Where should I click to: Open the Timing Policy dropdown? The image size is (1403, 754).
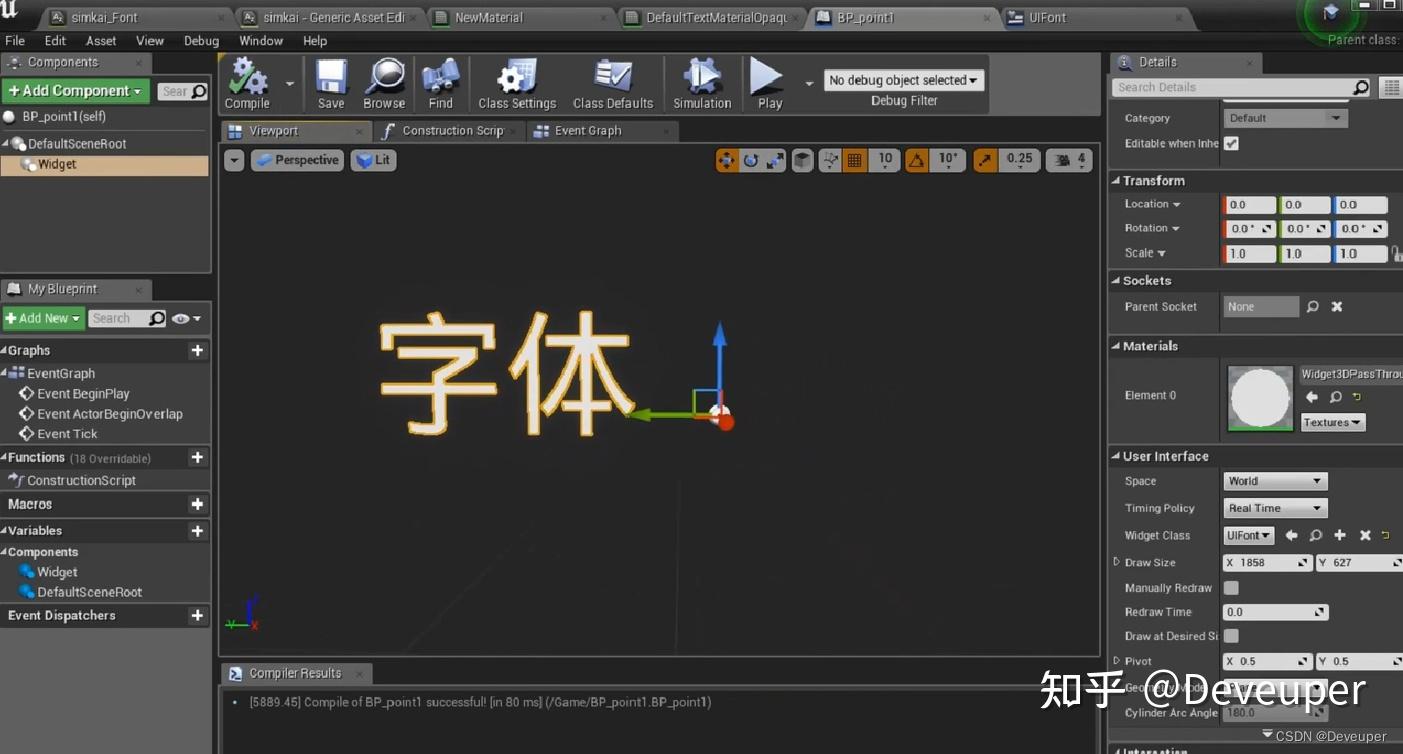(x=1274, y=508)
